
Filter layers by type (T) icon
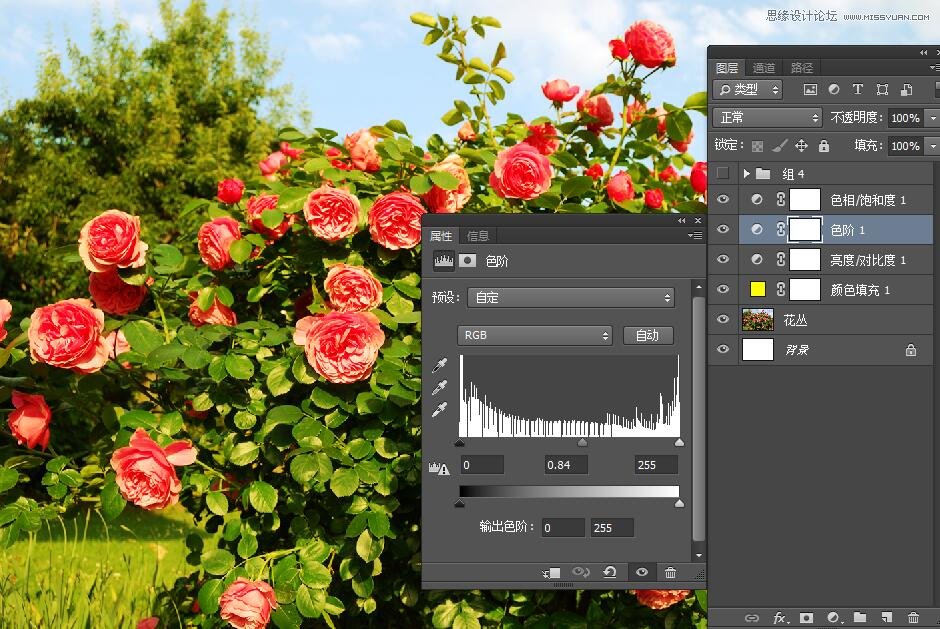[858, 89]
